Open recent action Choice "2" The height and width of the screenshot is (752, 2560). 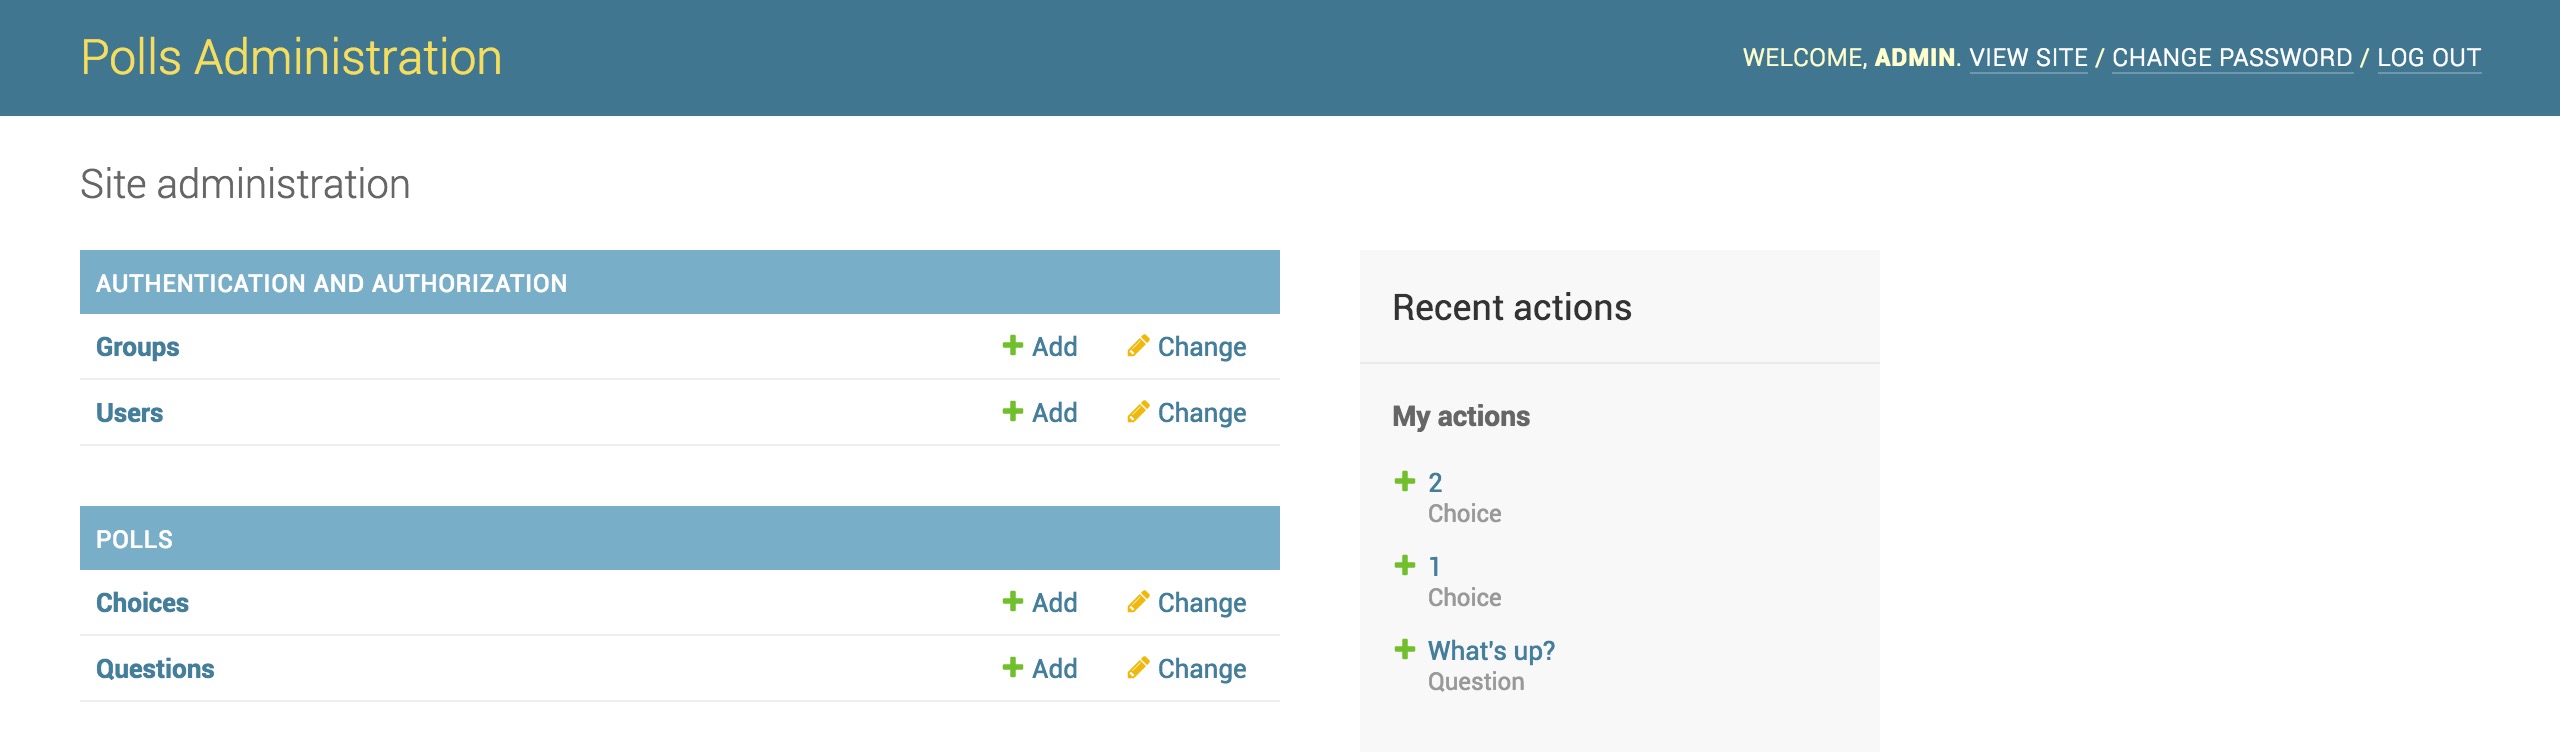click(x=1435, y=483)
